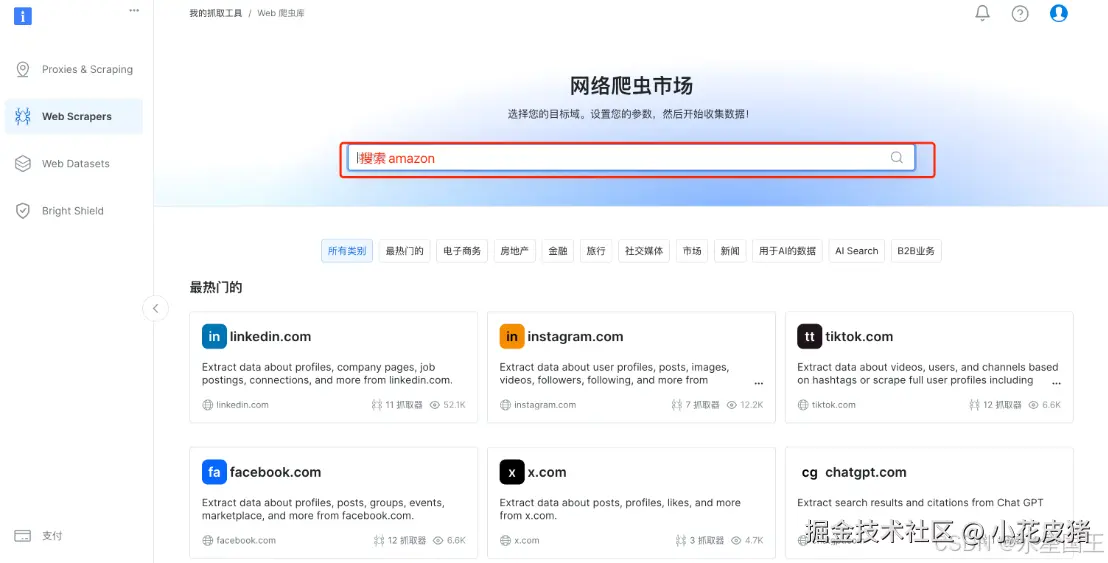Open Web Datasets section

pos(74,163)
